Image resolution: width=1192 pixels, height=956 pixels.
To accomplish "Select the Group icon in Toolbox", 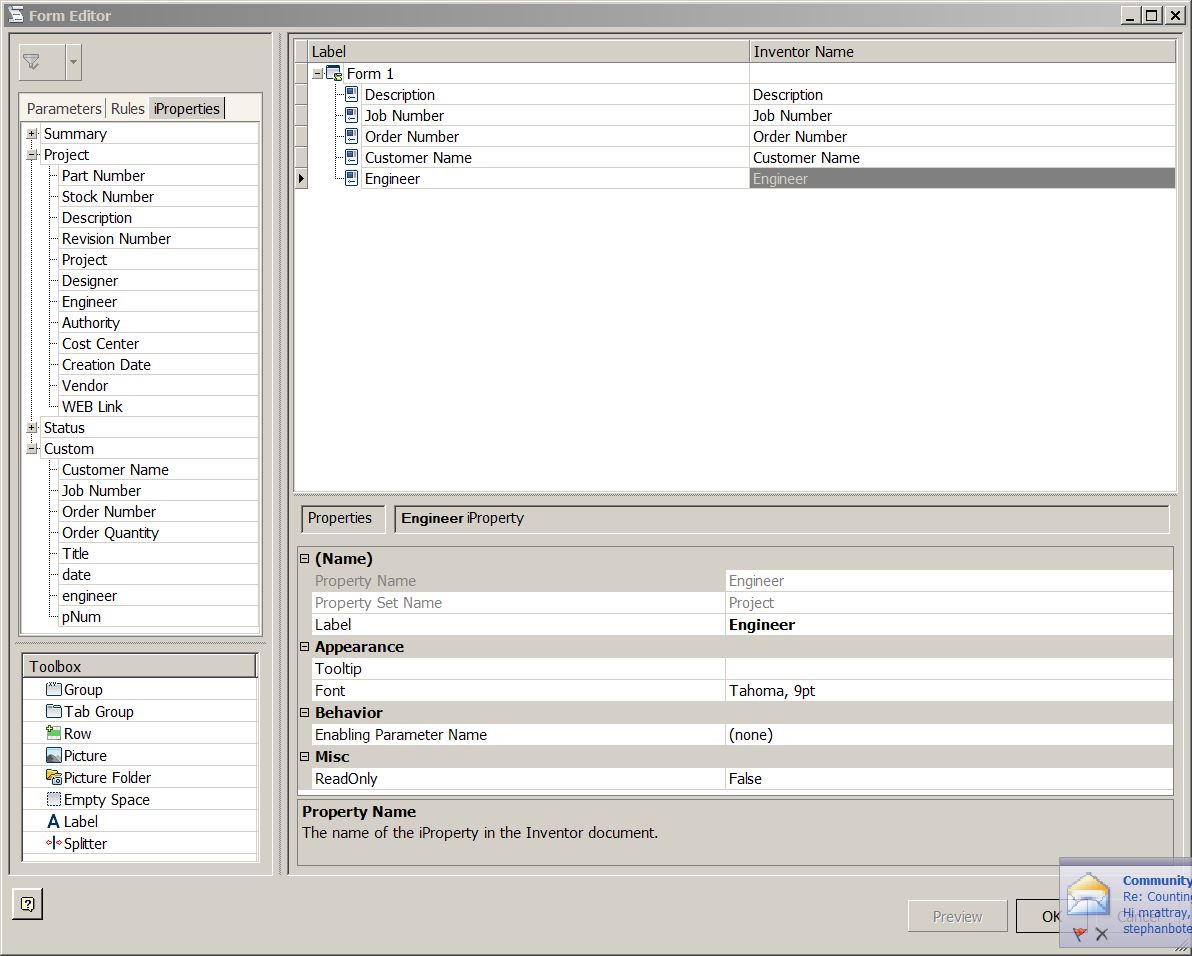I will tap(53, 689).
